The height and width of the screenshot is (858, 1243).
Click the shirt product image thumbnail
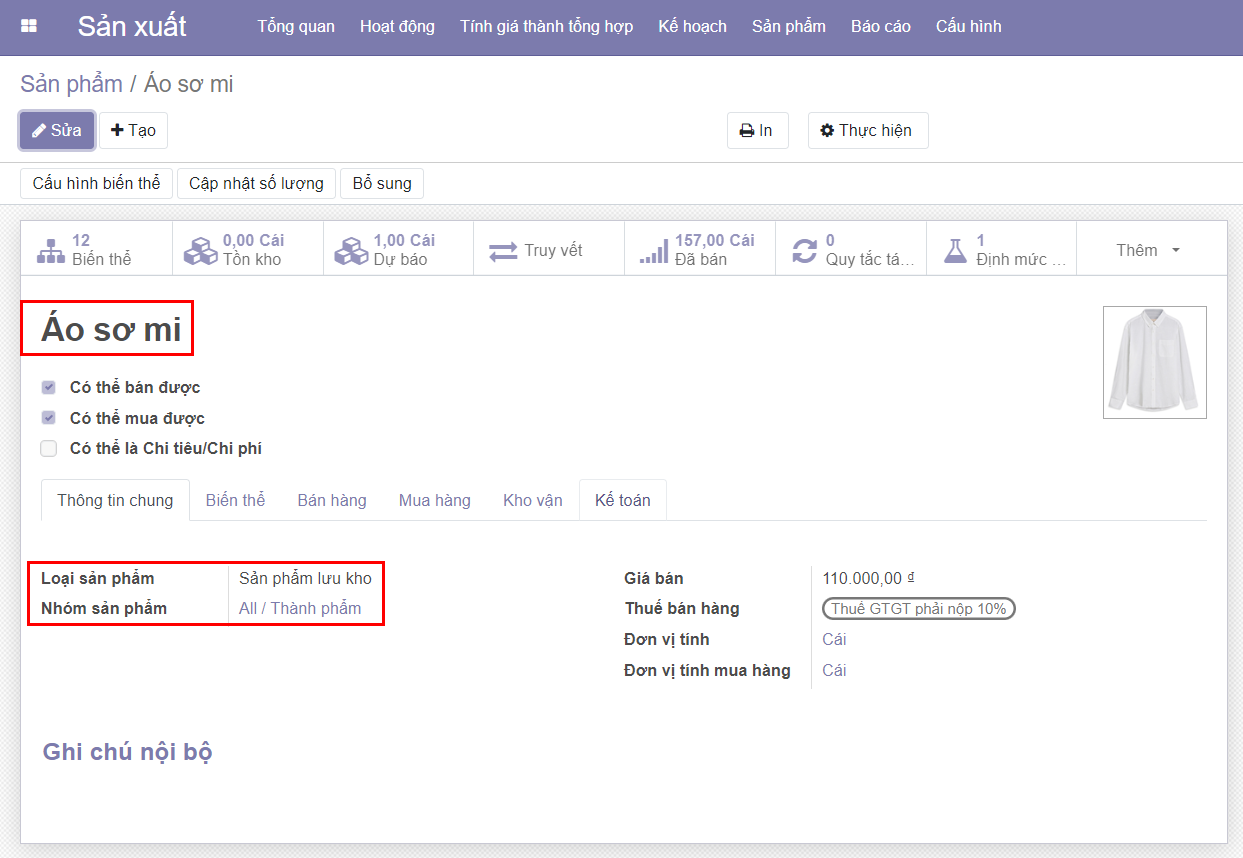pos(1154,362)
